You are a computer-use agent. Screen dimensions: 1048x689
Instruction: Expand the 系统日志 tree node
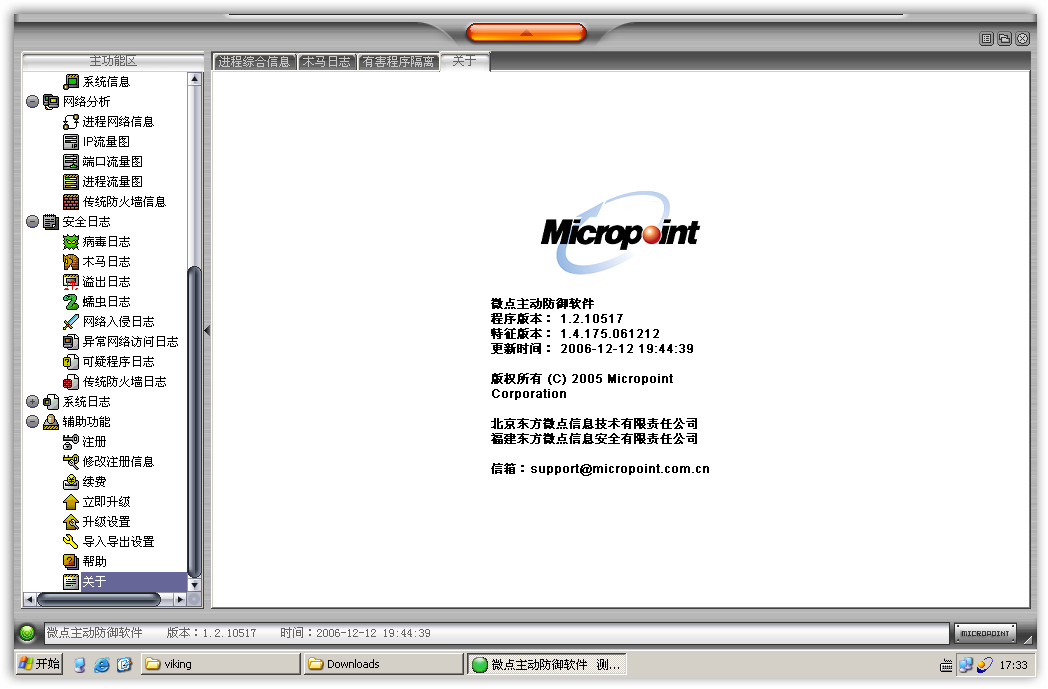click(x=32, y=402)
